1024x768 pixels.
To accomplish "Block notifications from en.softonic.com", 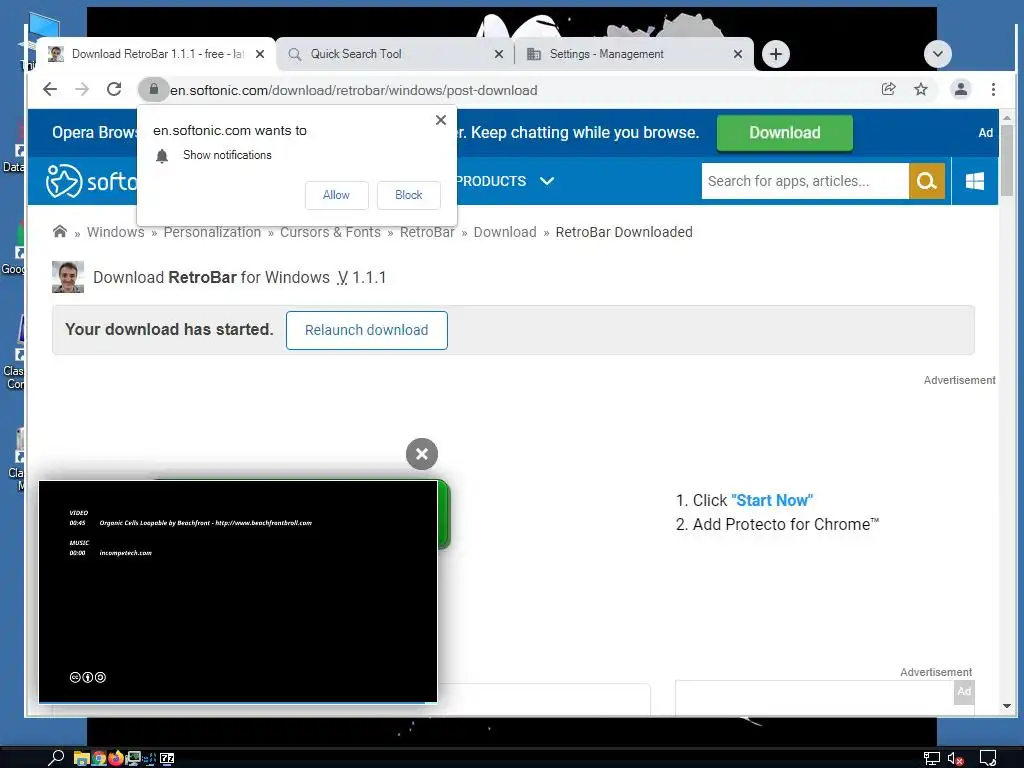I will point(409,195).
